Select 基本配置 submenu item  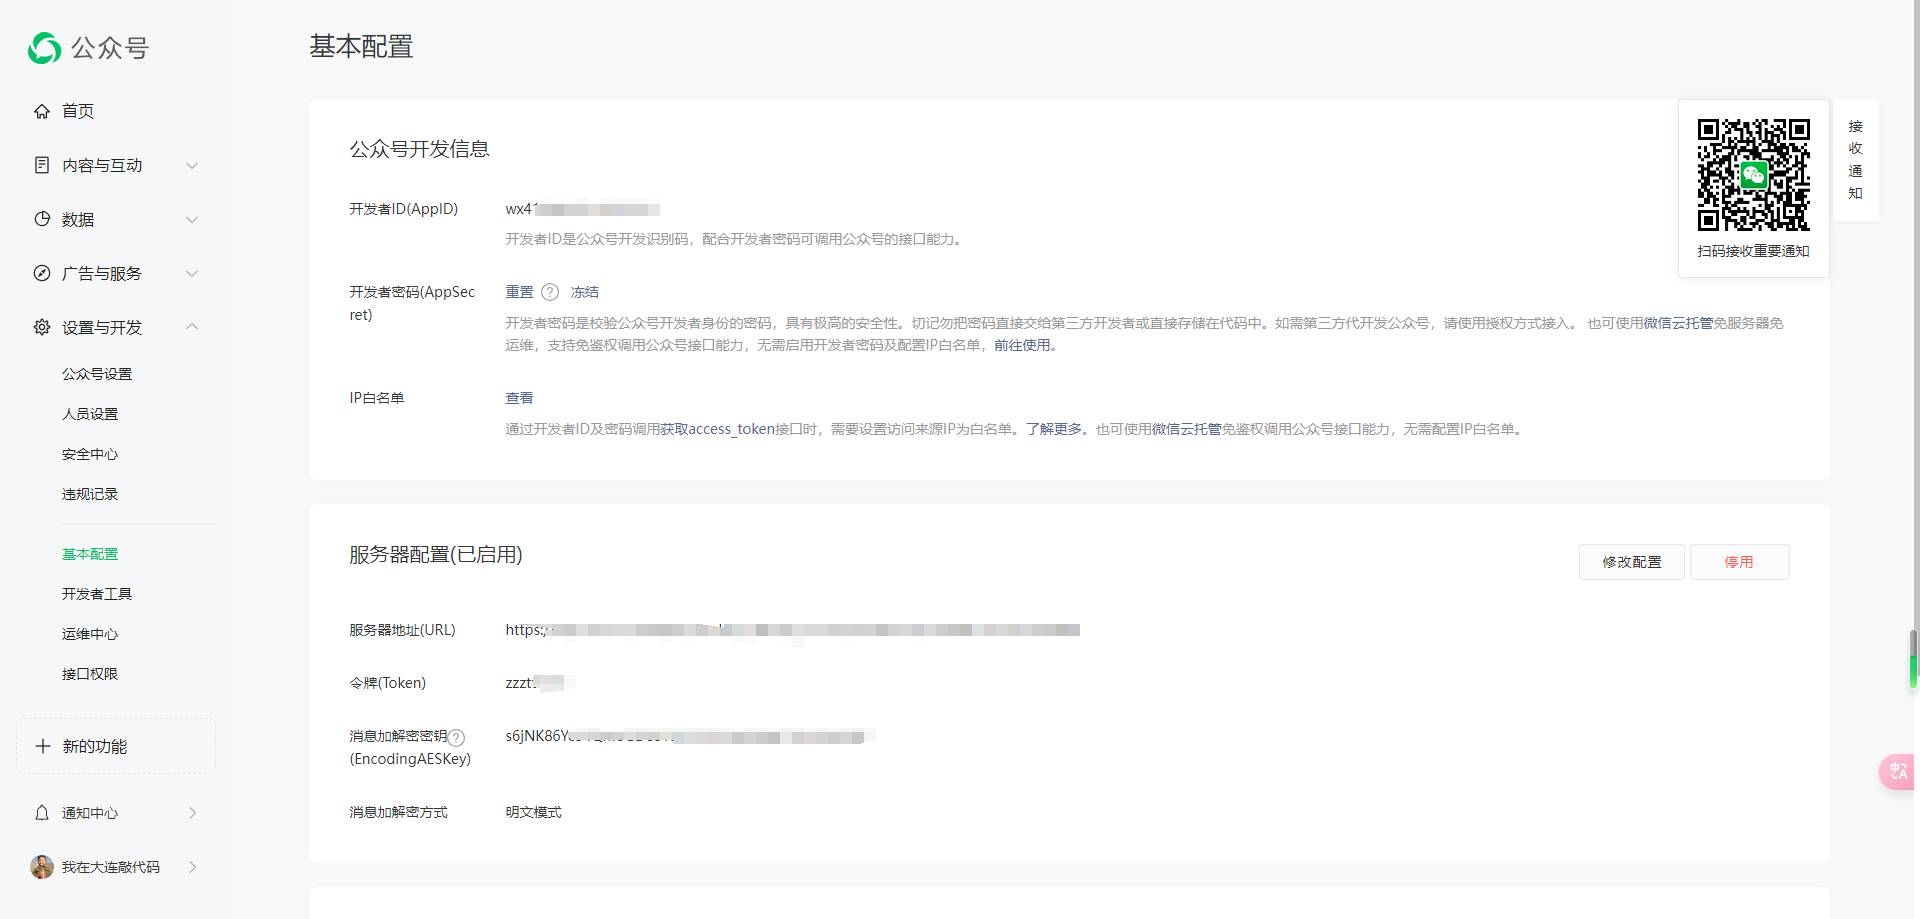pos(90,554)
